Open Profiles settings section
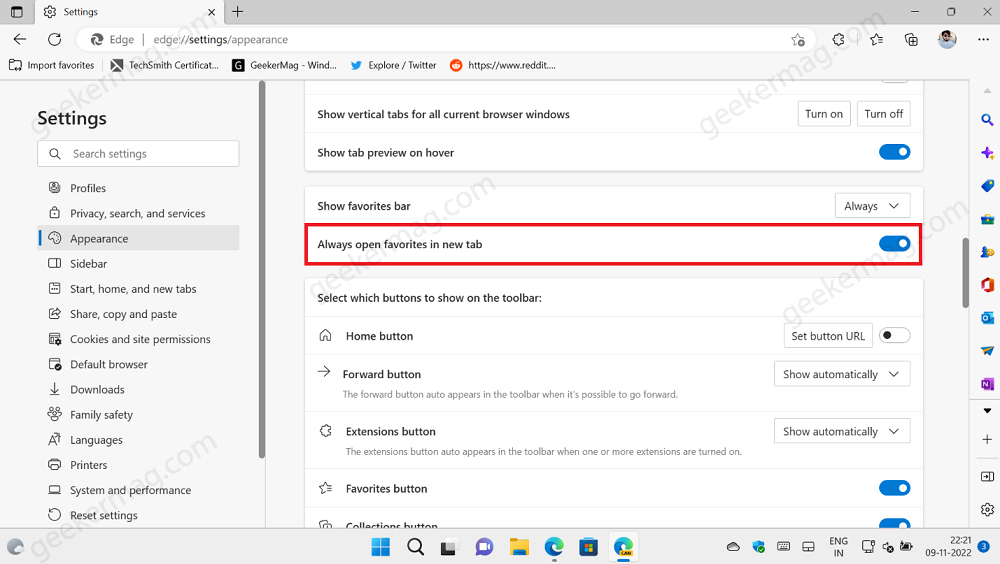This screenshot has width=1000, height=564. (x=138, y=188)
